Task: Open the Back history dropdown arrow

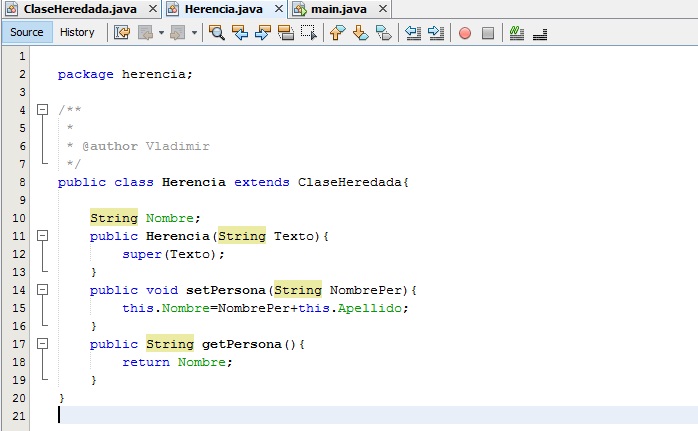Action: (x=161, y=33)
